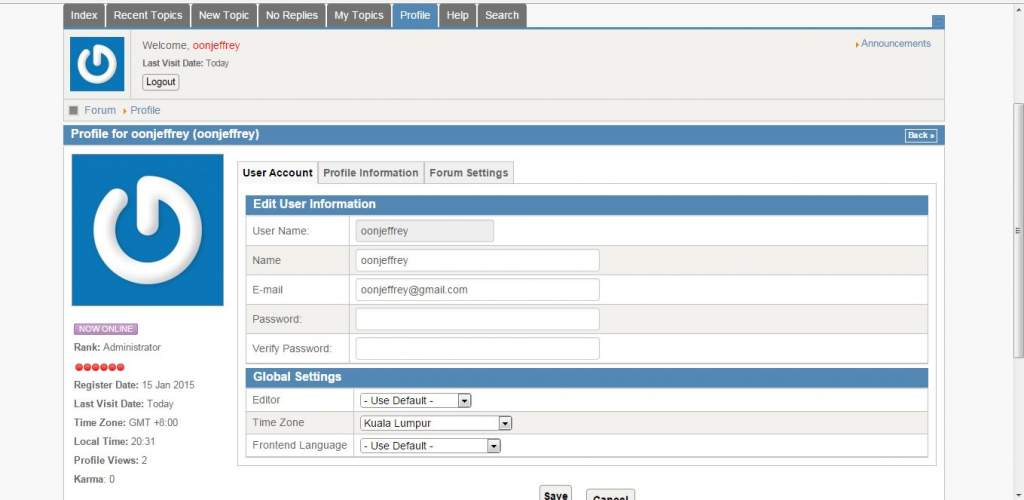The image size is (1024, 500).
Task: Open the Frontend Language dropdown
Action: coord(430,446)
